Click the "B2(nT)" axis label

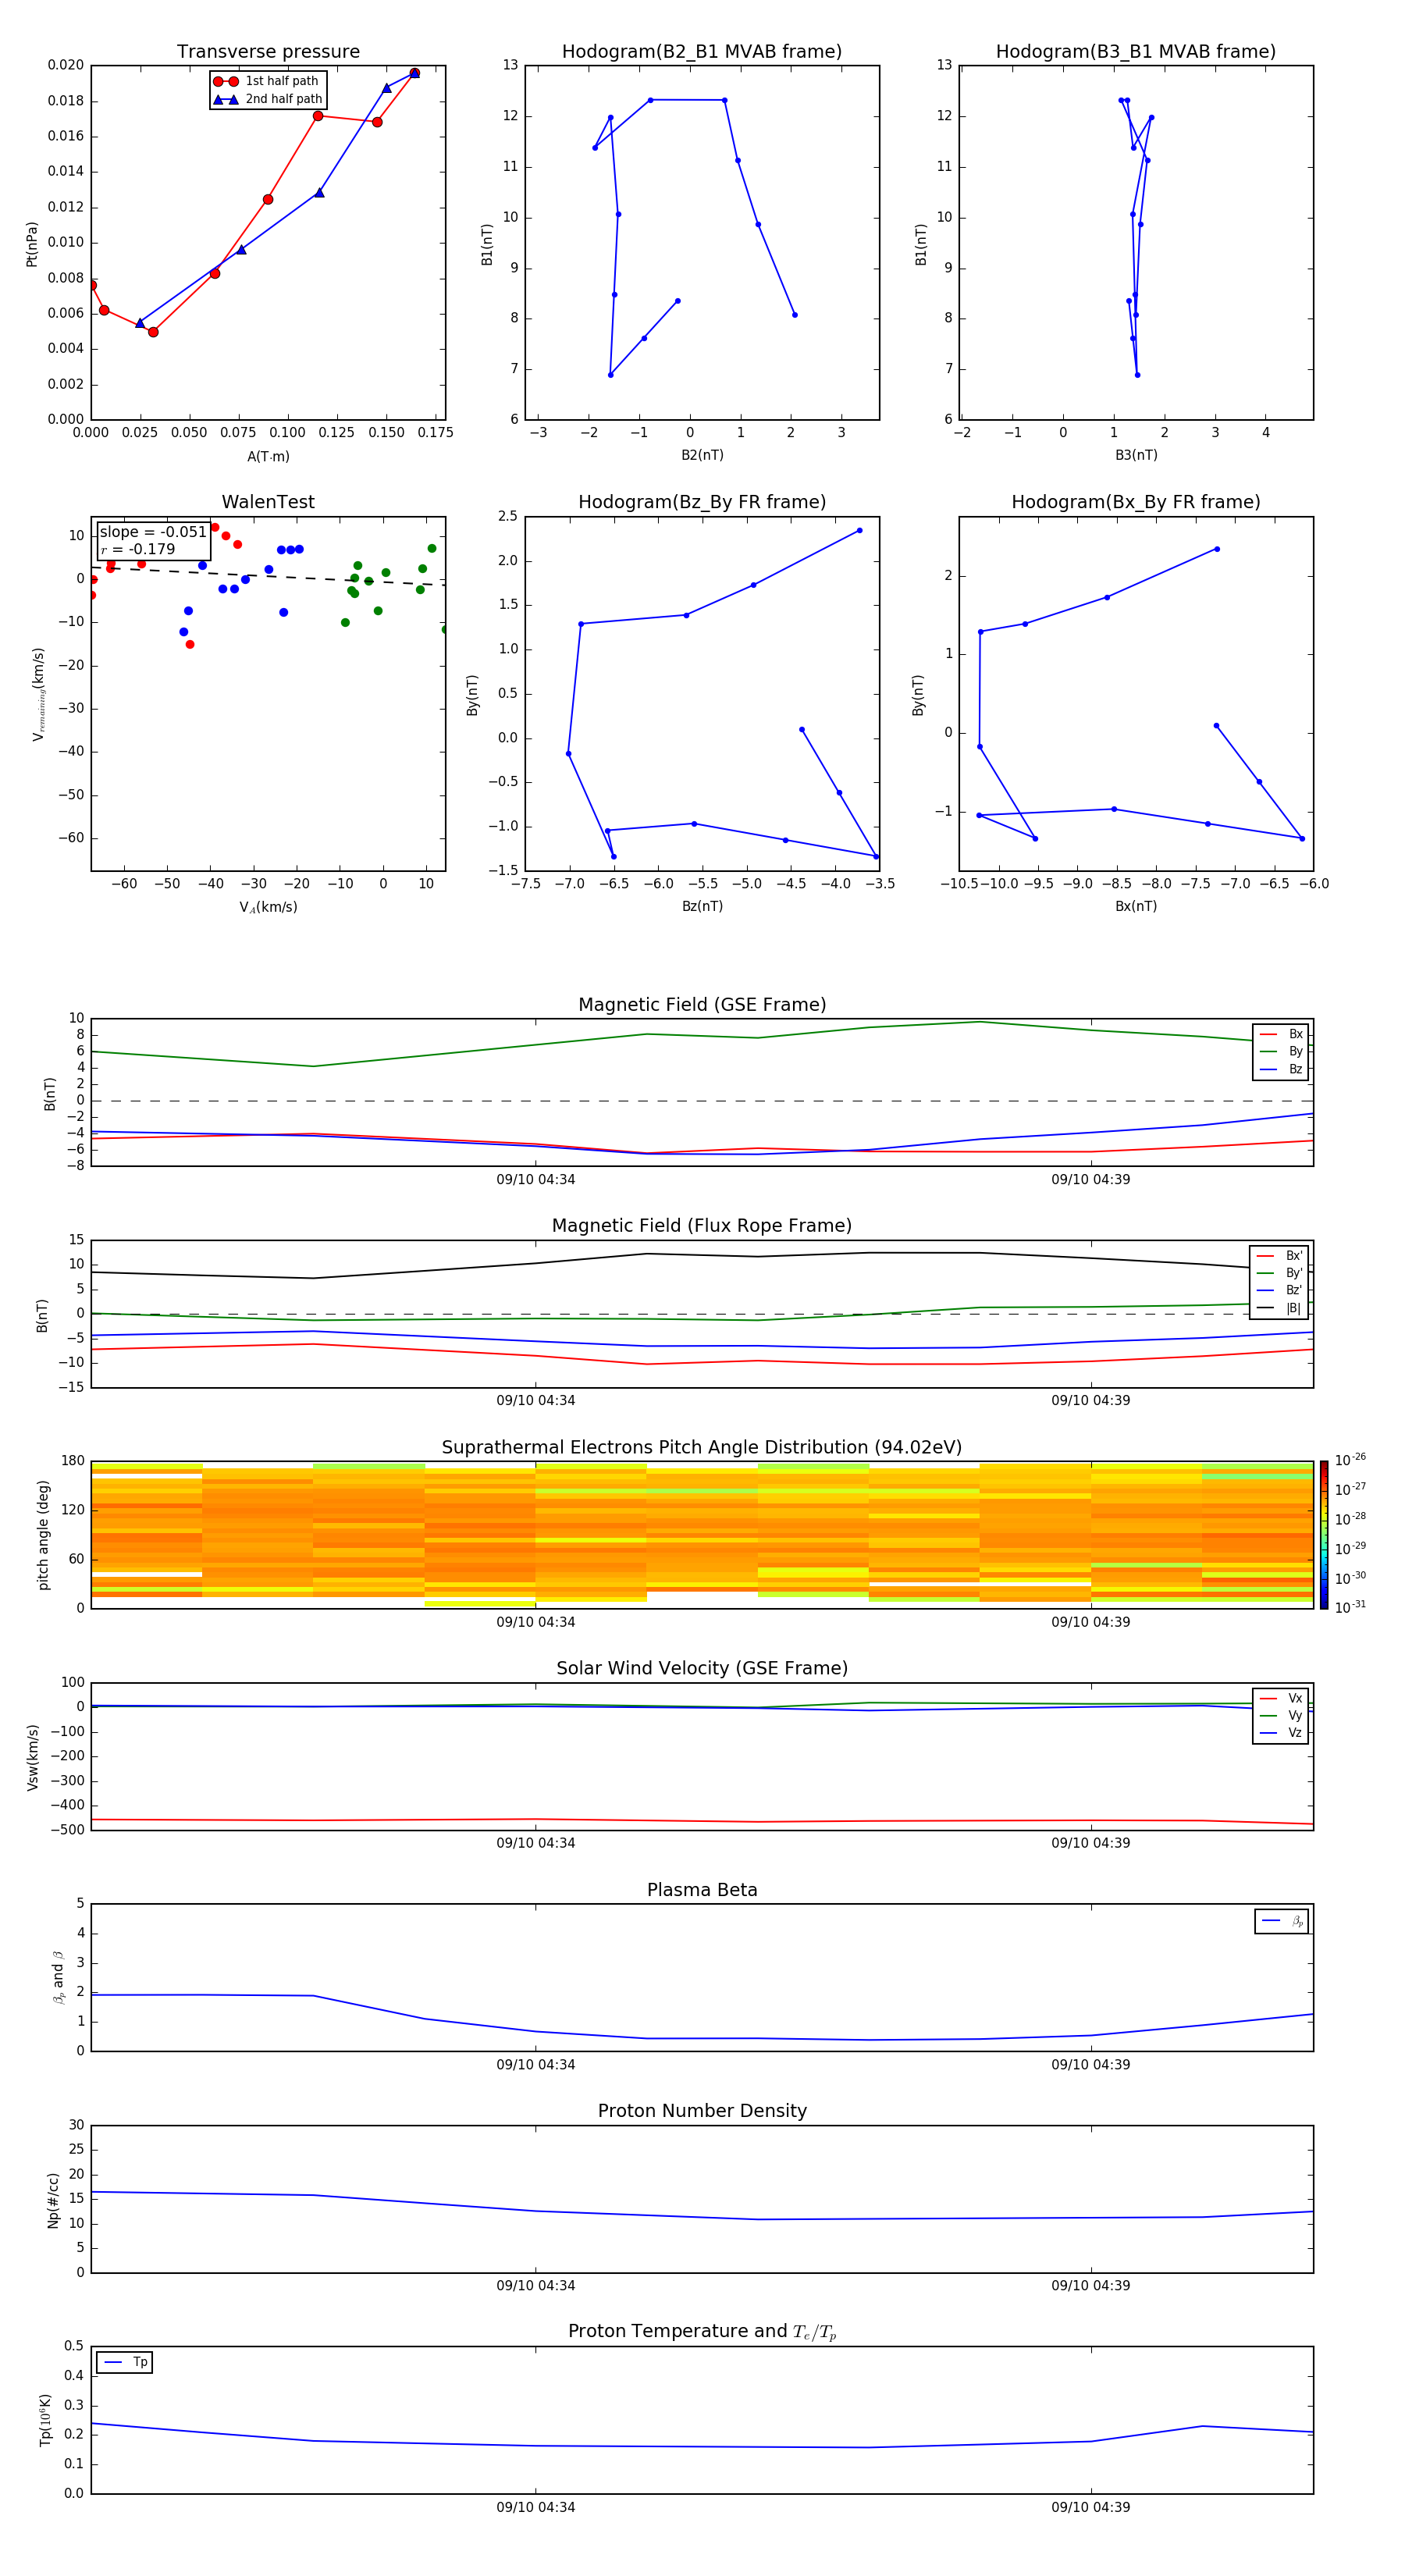702,455
